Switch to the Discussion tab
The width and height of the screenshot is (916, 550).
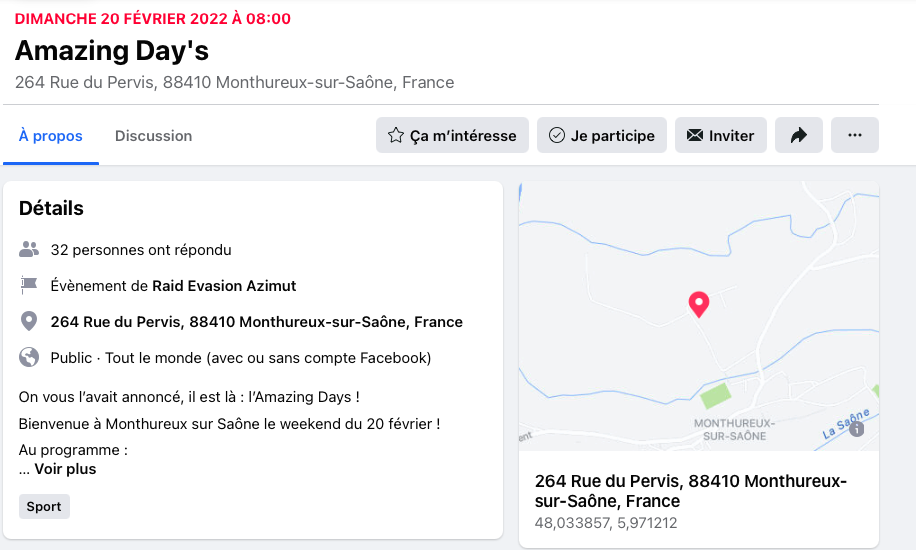pyautogui.click(x=153, y=136)
